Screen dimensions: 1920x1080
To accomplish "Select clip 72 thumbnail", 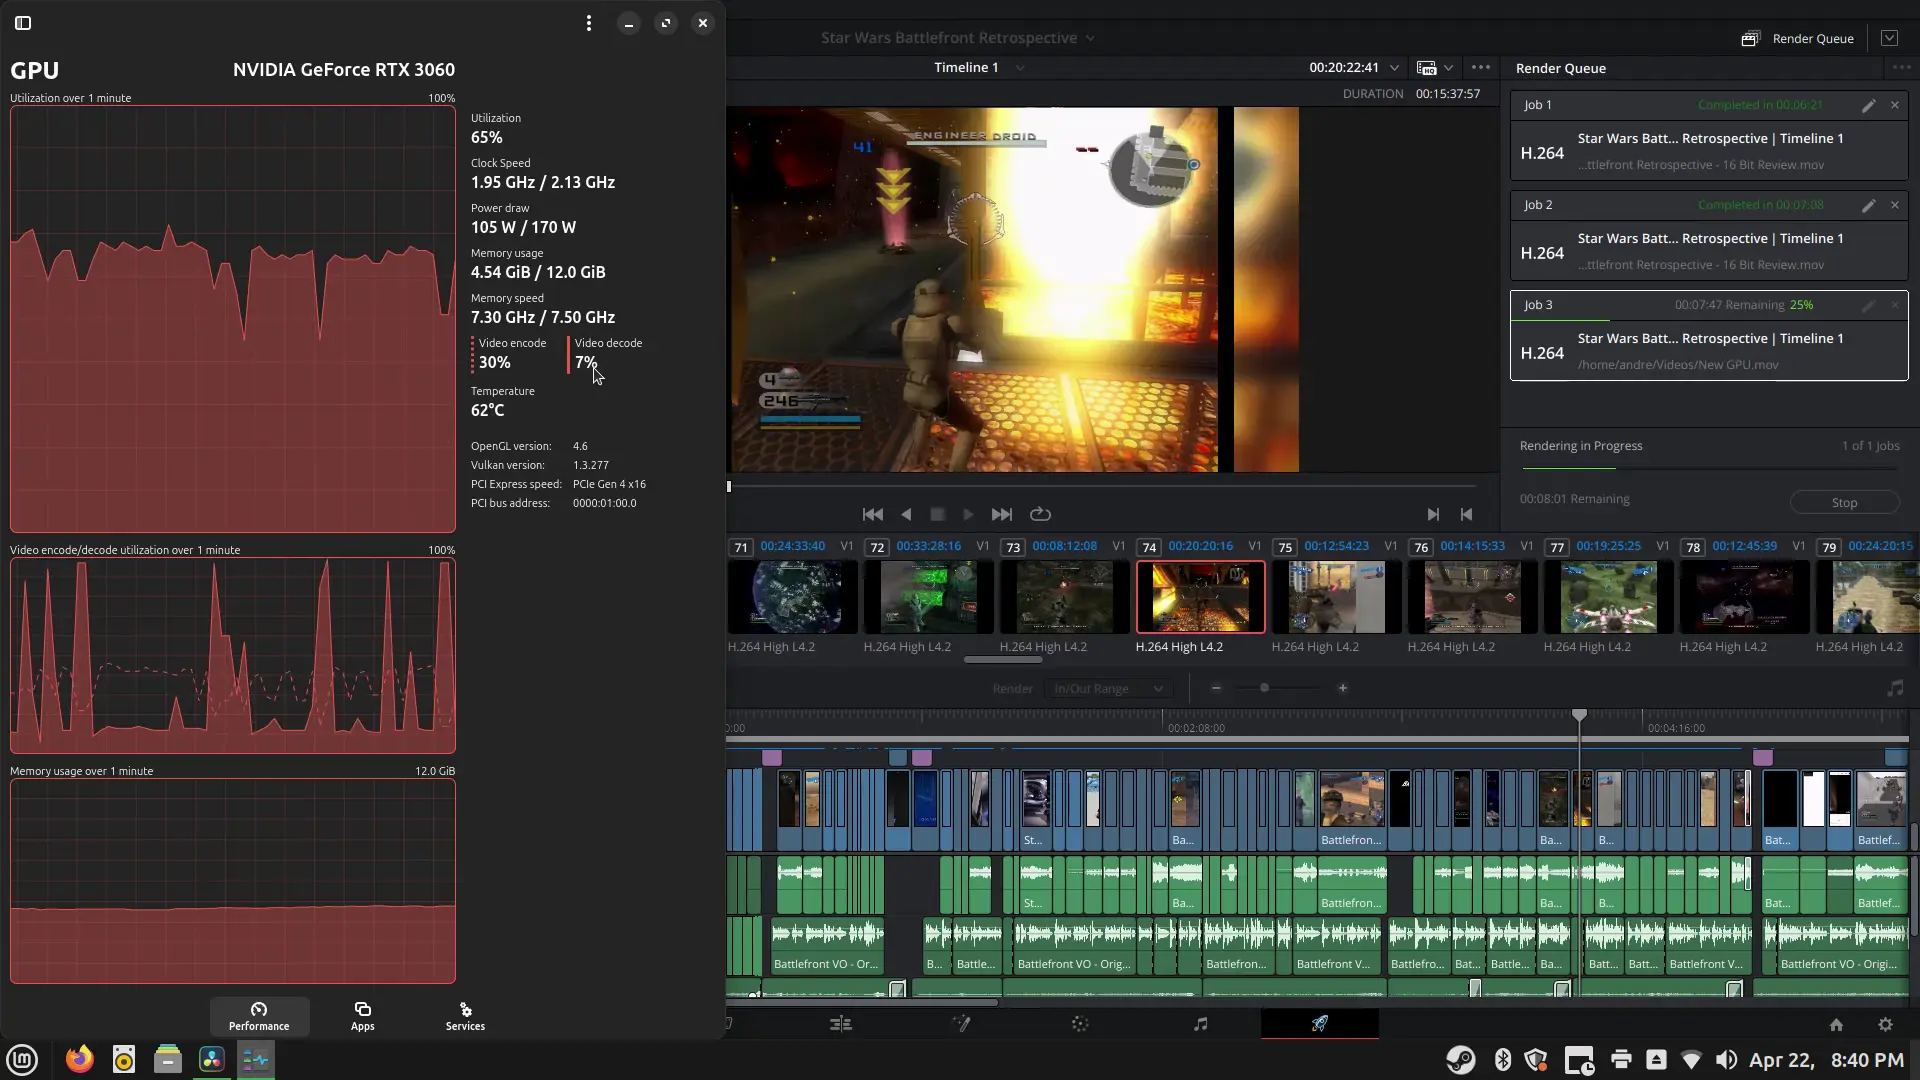I will pos(929,597).
